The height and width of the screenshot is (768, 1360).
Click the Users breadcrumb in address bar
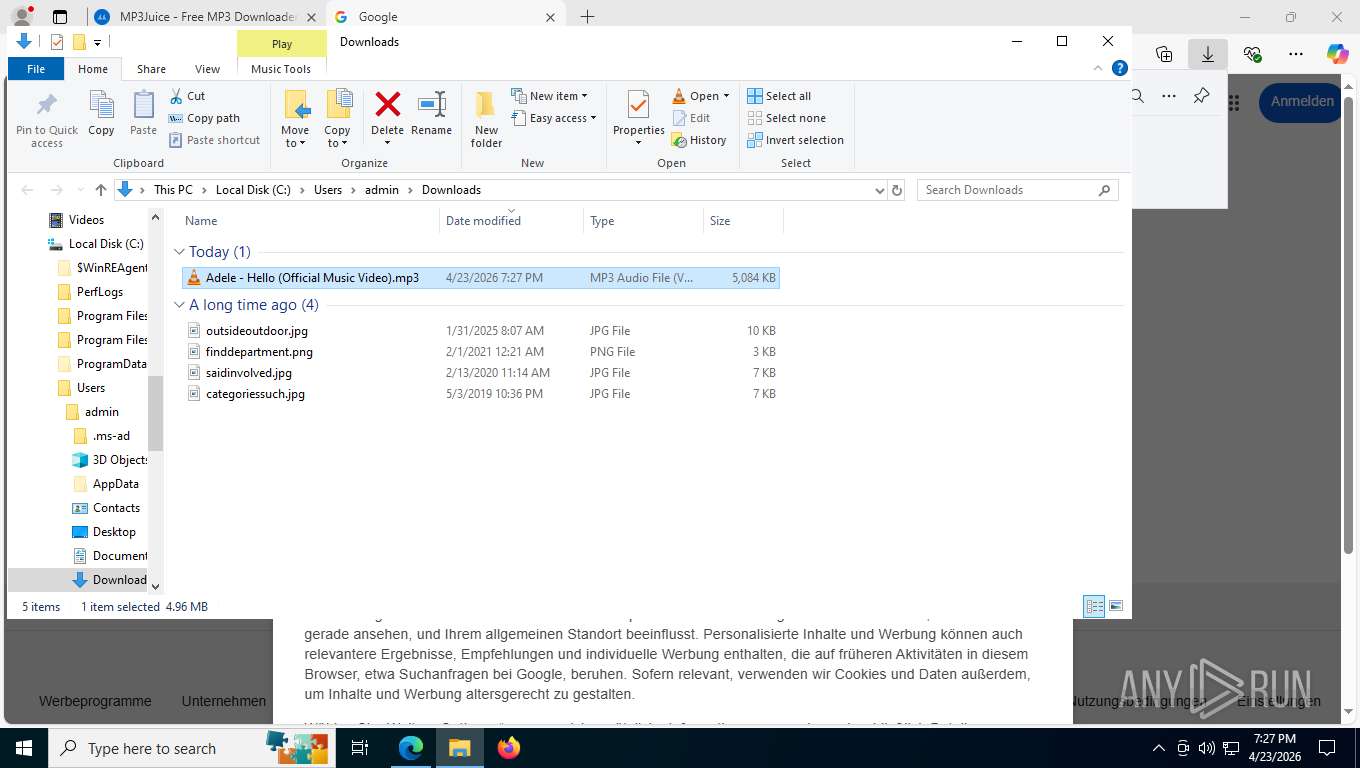click(328, 190)
